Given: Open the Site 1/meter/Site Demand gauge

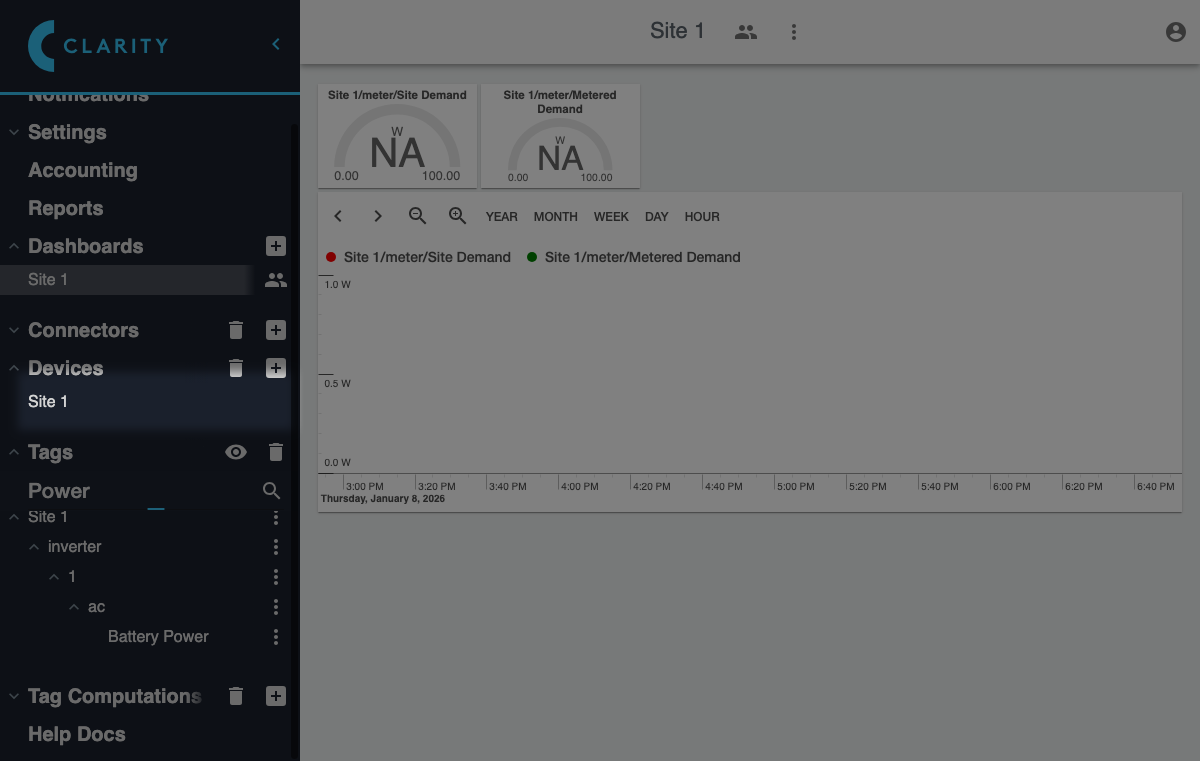Looking at the screenshot, I should click(x=397, y=136).
